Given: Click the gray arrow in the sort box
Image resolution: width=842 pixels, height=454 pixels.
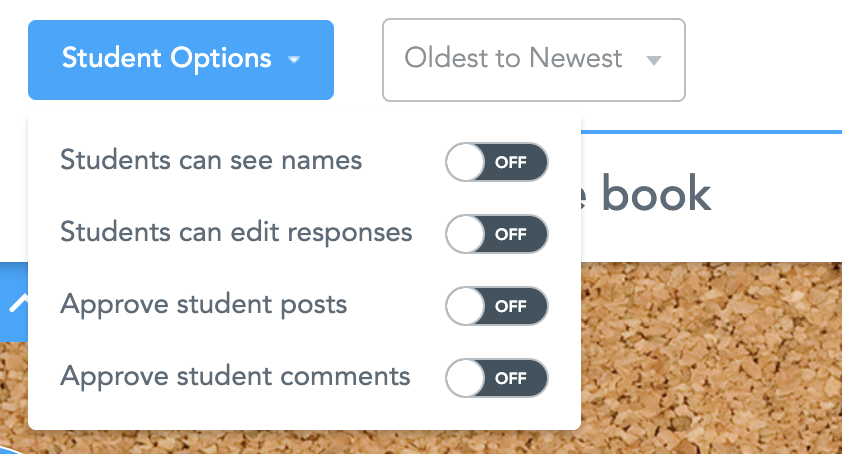Looking at the screenshot, I should (x=654, y=60).
